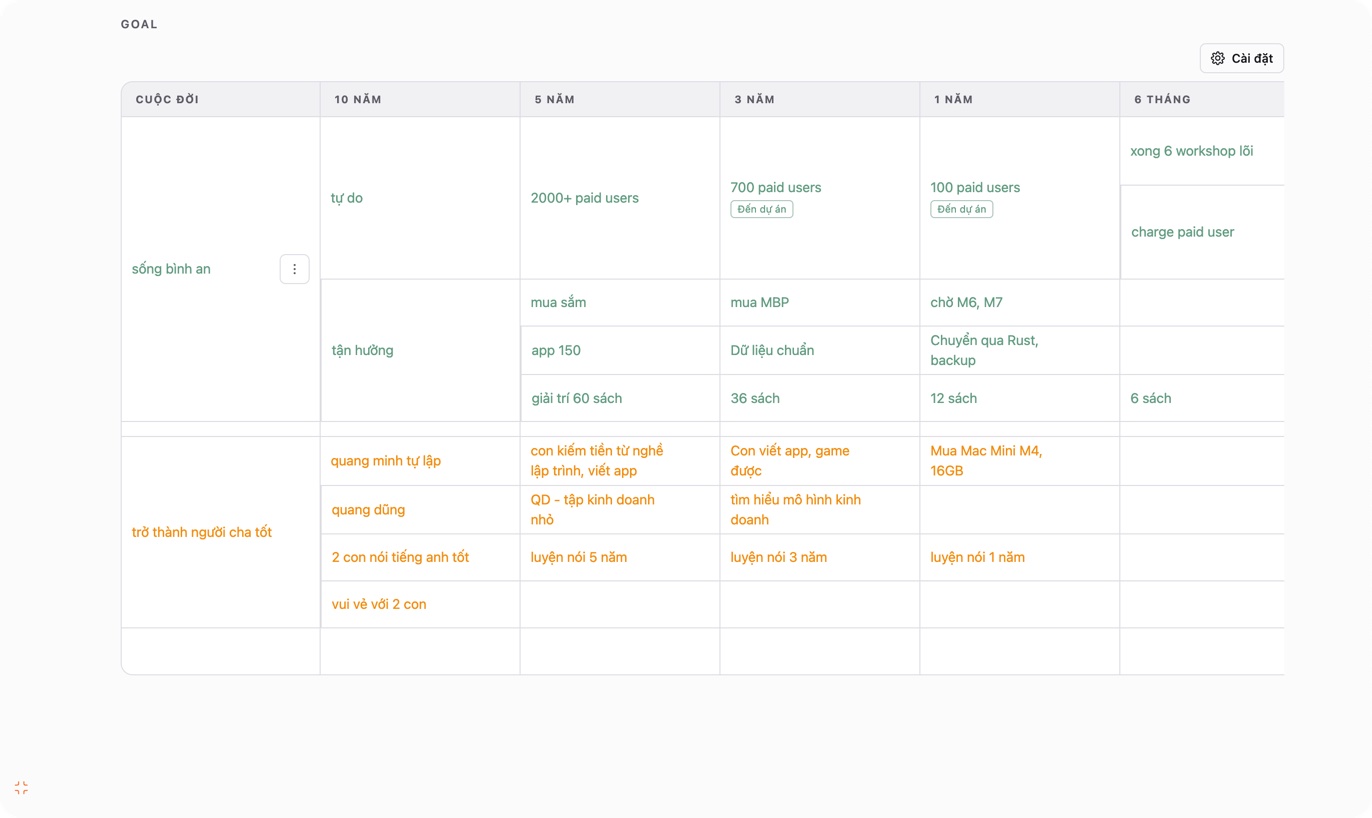1372x818 pixels.
Task: Select the 10 NĂM column header
Action: 420,99
